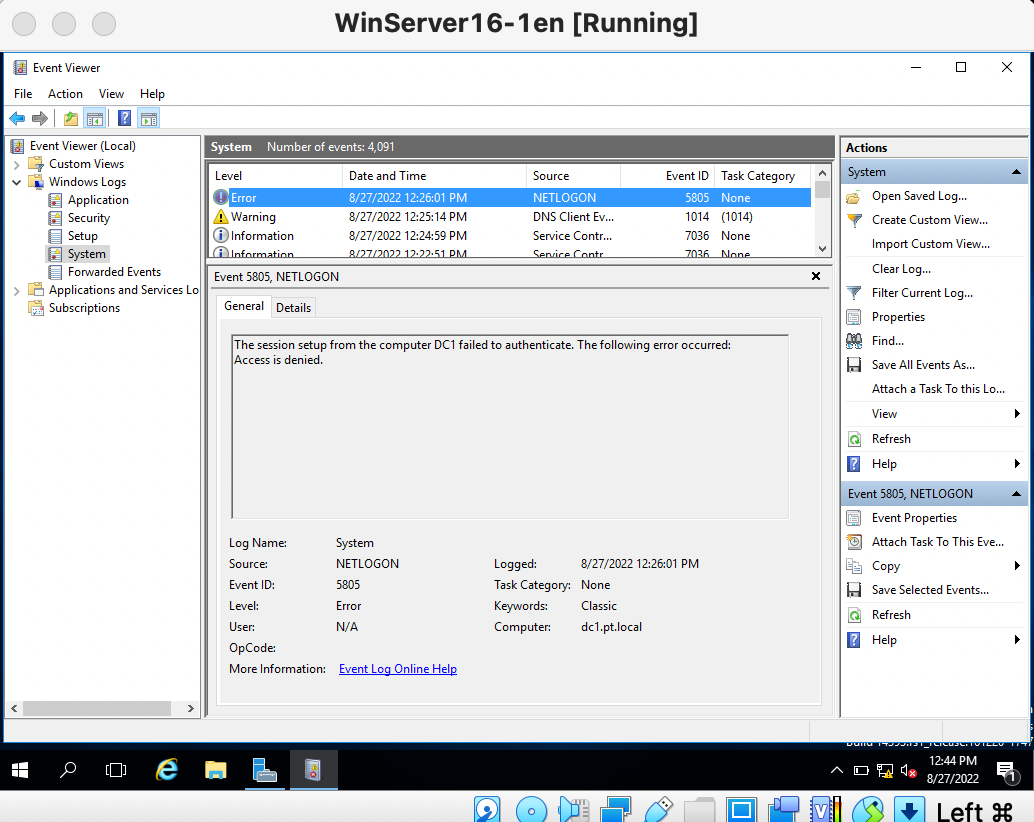Sort events by Event ID column header
Image resolution: width=1034 pixels, height=822 pixels.
coord(667,176)
